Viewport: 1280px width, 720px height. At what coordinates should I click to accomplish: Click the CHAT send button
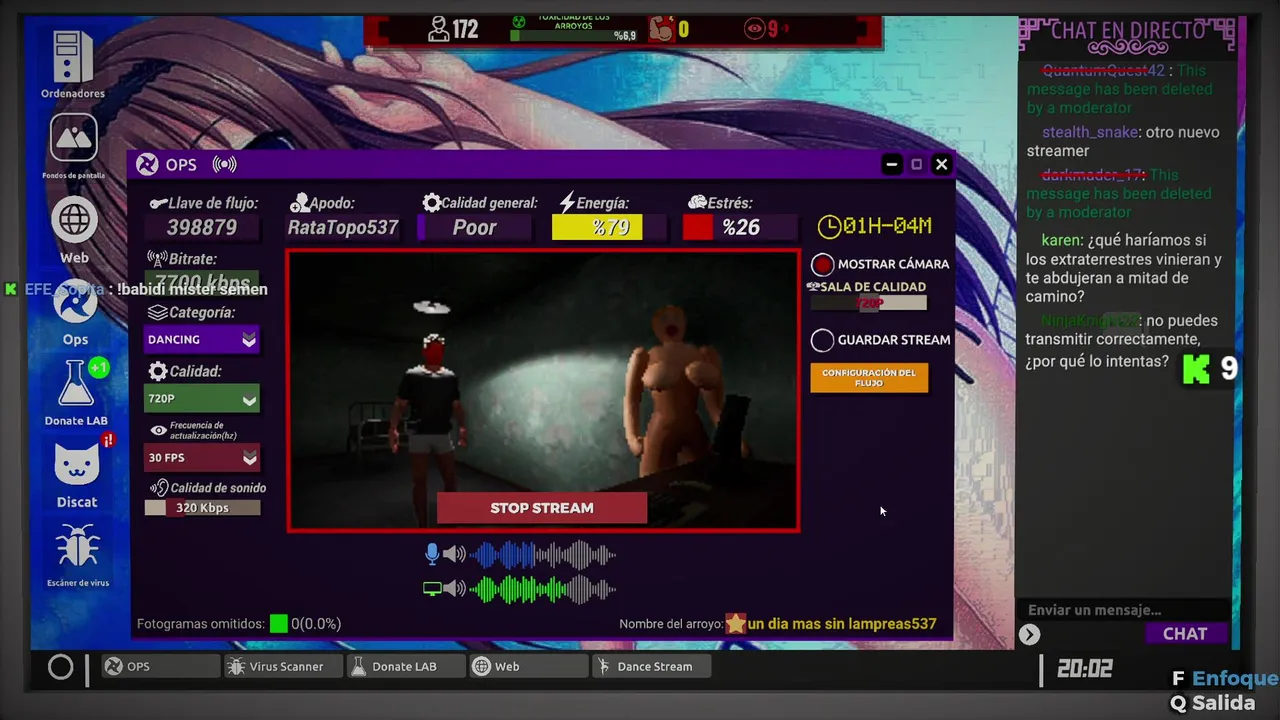1185,634
